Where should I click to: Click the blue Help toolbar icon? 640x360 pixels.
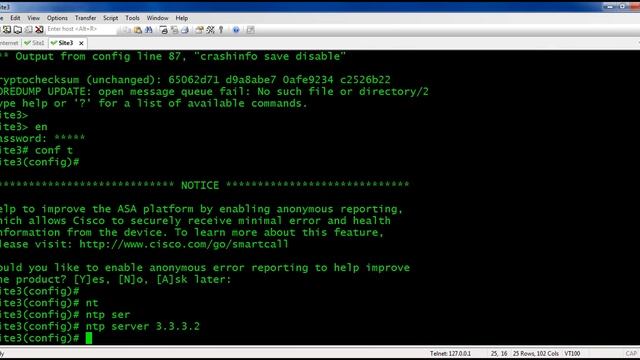[236, 29]
